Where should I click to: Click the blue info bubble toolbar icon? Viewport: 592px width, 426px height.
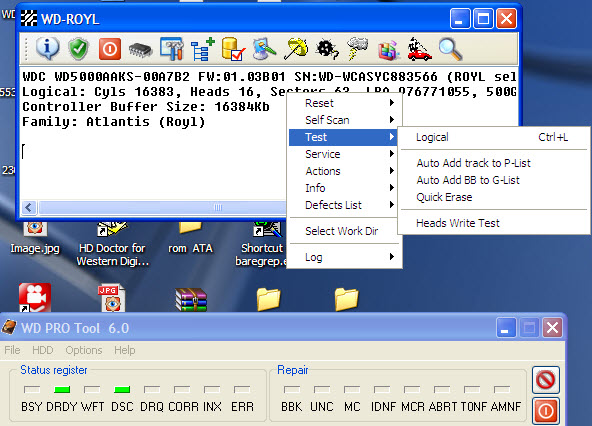[47, 49]
